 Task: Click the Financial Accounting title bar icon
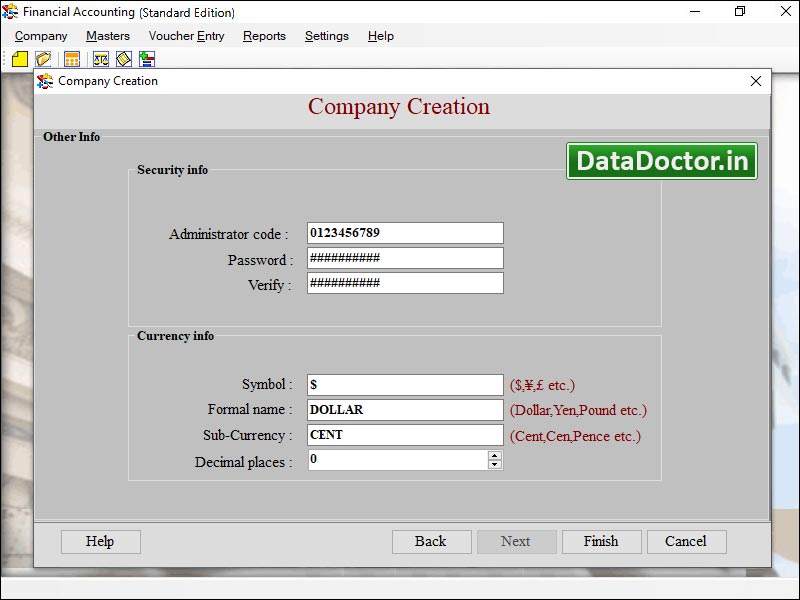tap(11, 12)
